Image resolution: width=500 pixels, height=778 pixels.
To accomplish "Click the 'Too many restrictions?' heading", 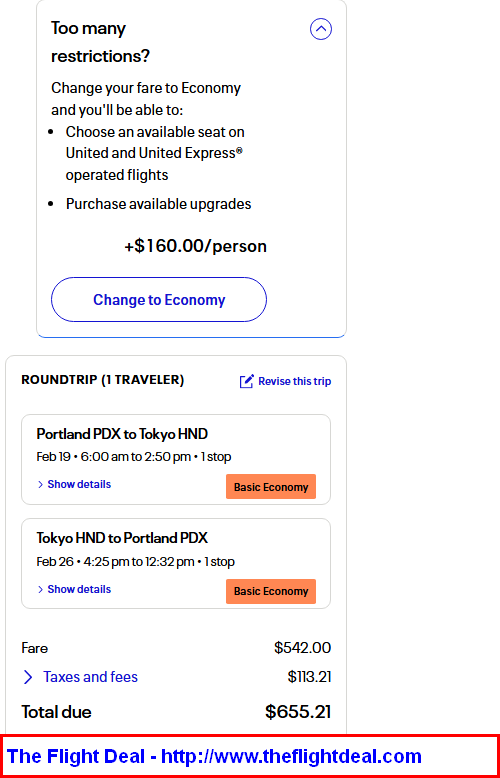I will pyautogui.click(x=100, y=42).
